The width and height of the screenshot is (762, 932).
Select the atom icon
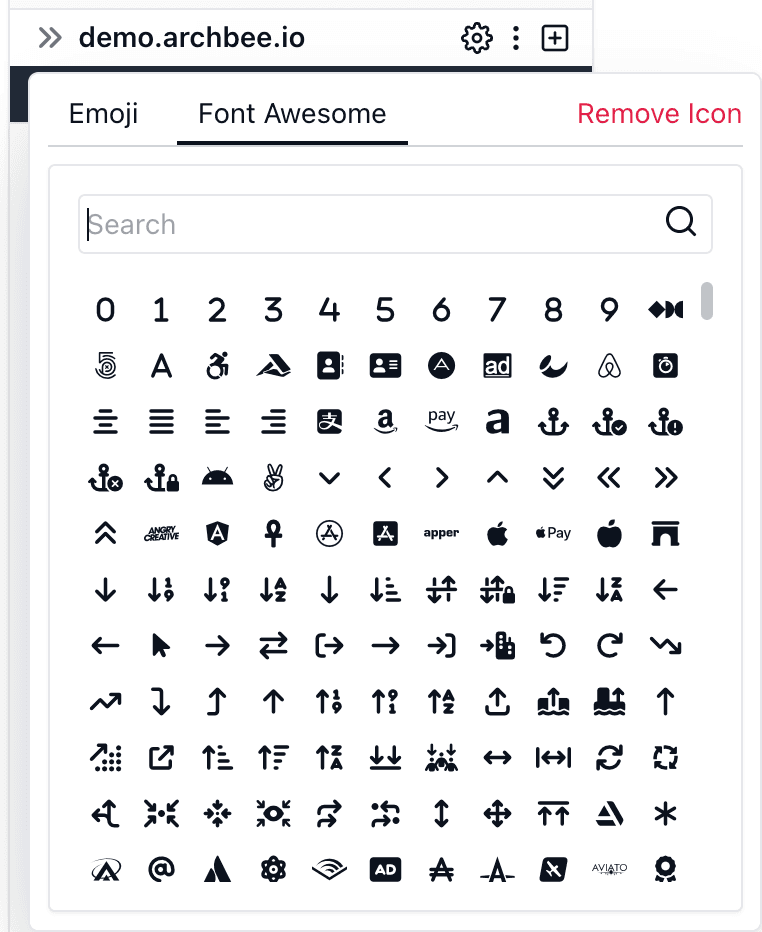pyautogui.click(x=273, y=869)
